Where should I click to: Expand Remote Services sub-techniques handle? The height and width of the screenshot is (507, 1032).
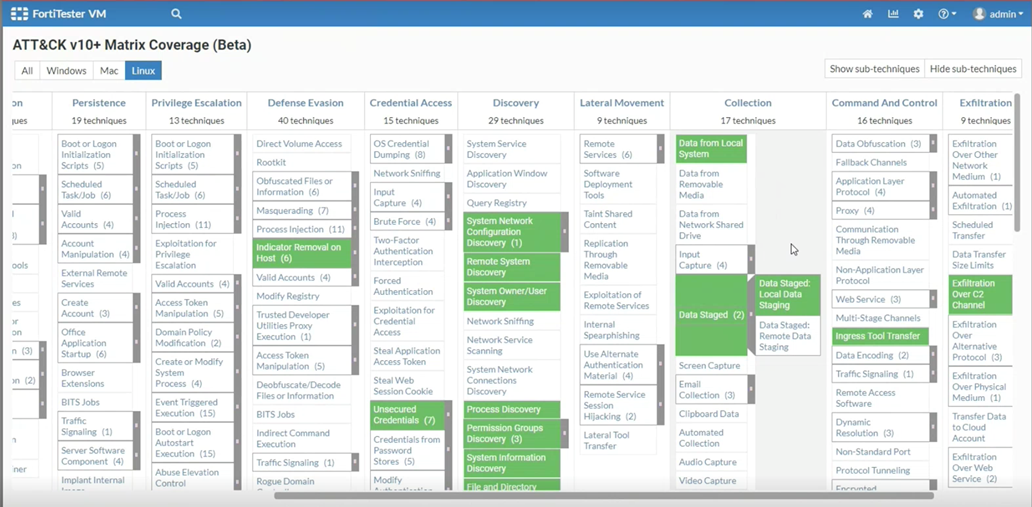[660, 149]
